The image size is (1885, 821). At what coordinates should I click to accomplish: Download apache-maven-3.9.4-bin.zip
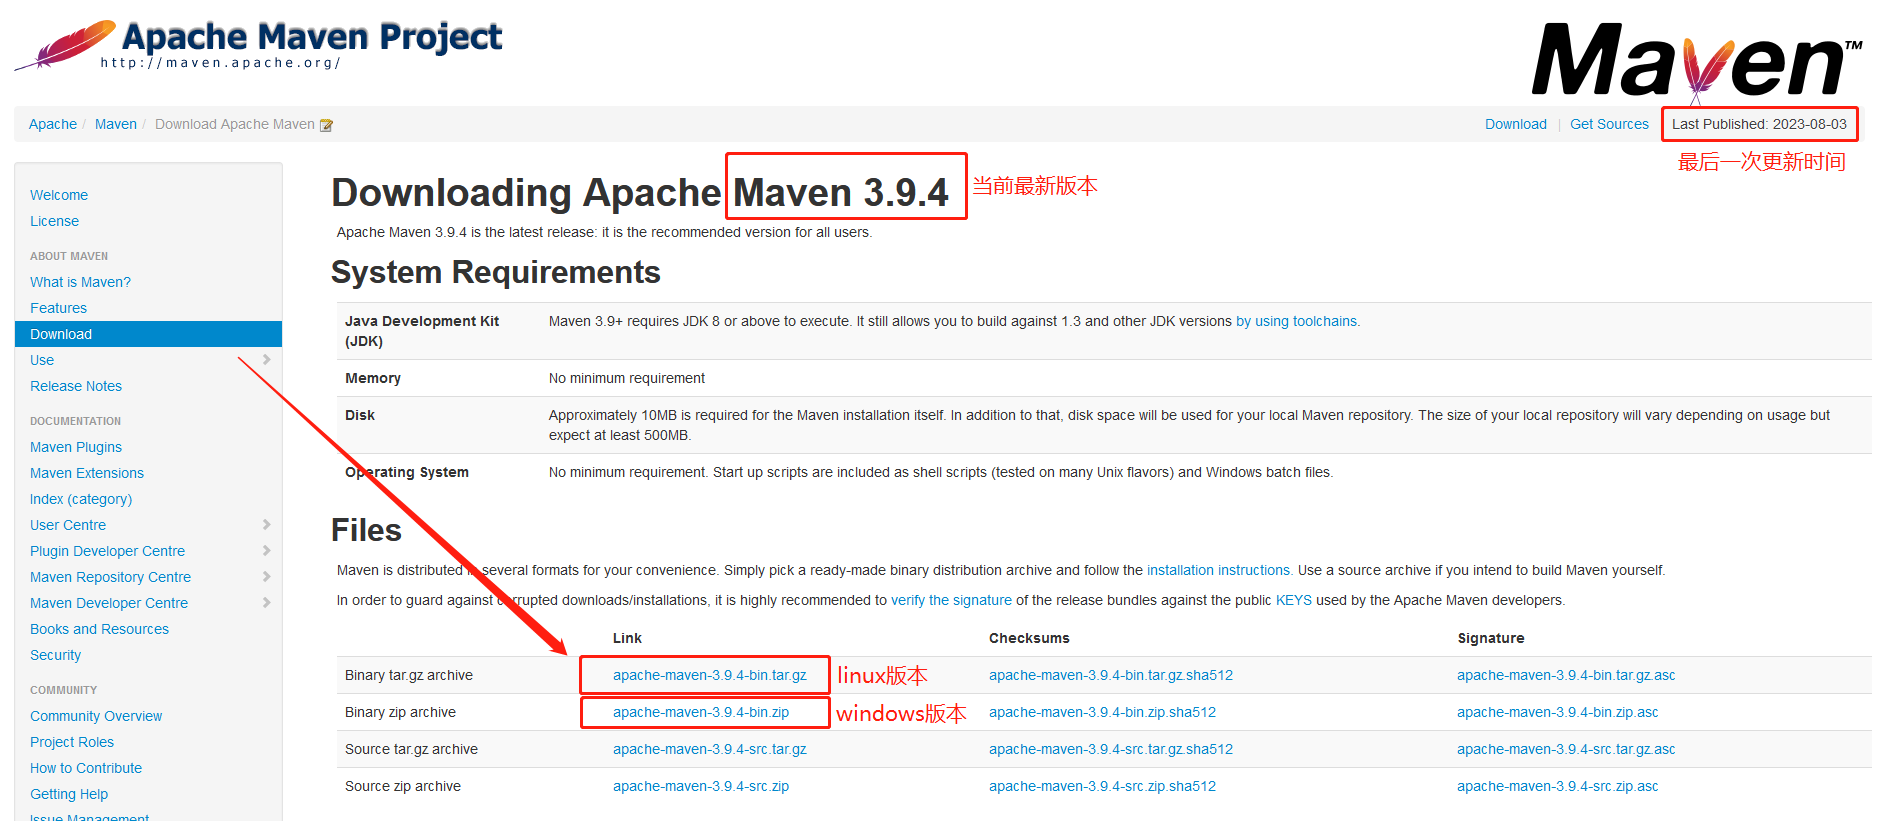[x=701, y=712]
